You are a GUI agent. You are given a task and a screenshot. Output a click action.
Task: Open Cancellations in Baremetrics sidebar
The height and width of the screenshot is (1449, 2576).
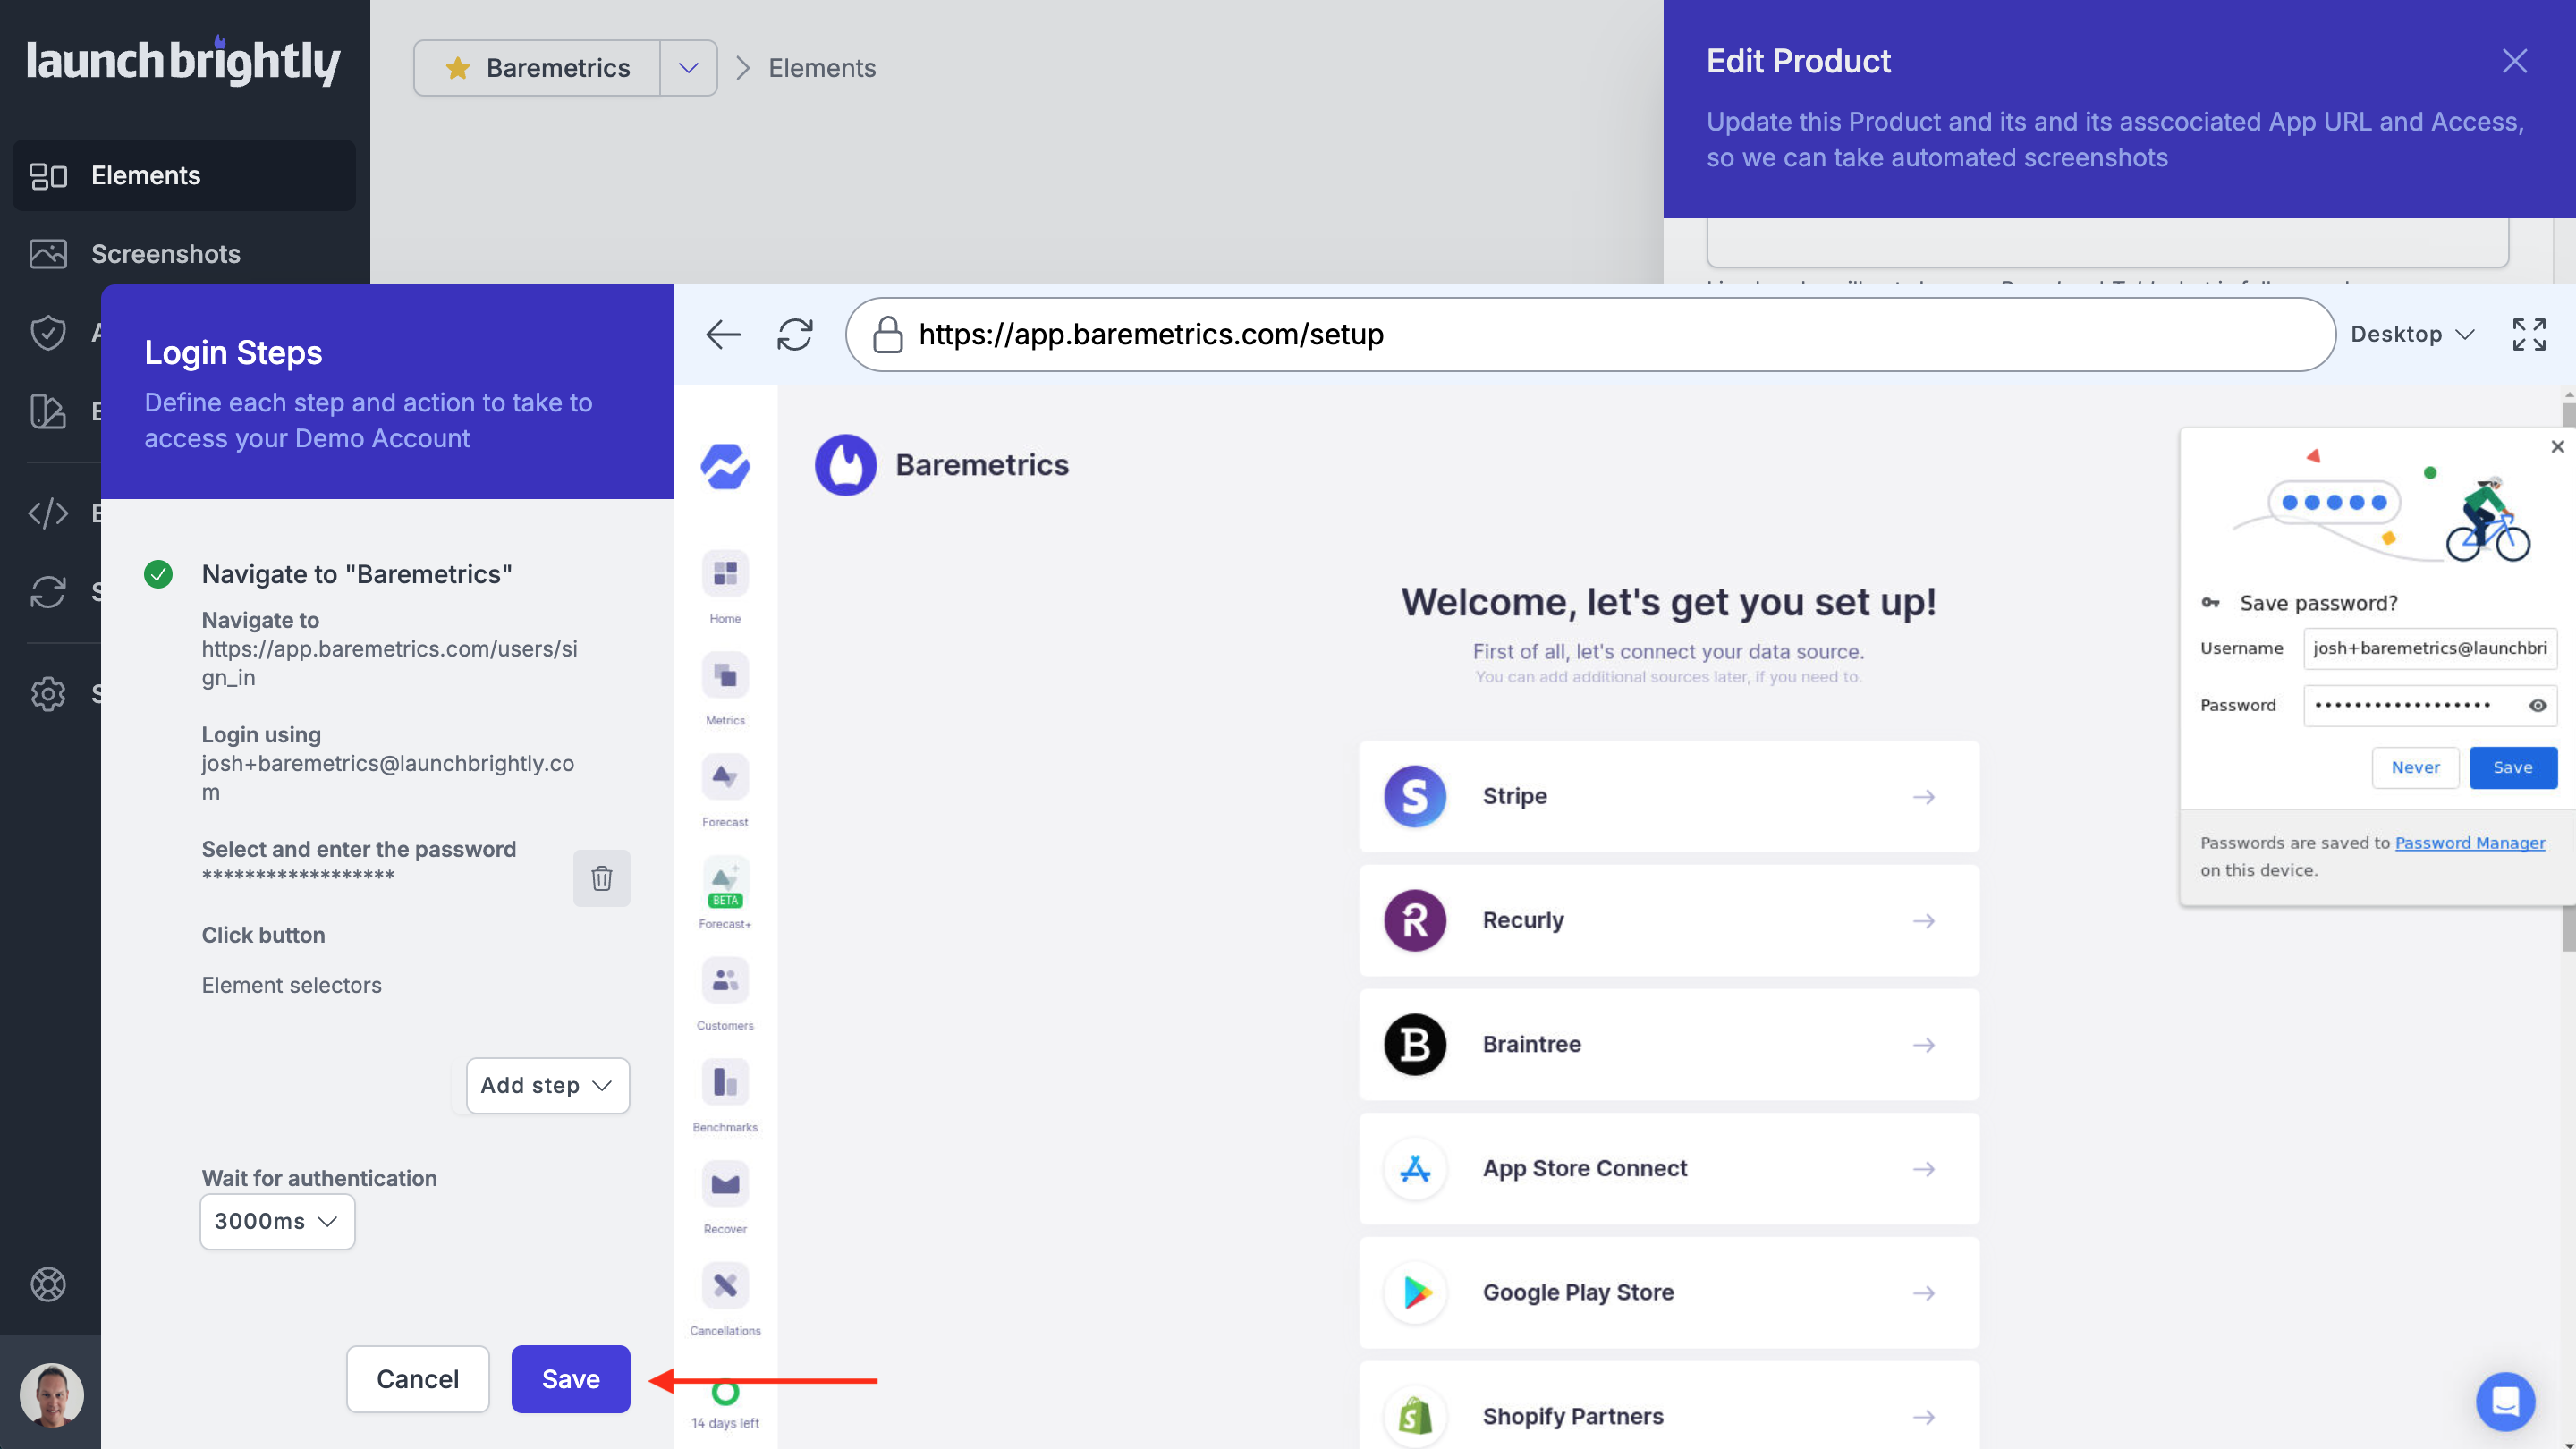pos(725,1300)
